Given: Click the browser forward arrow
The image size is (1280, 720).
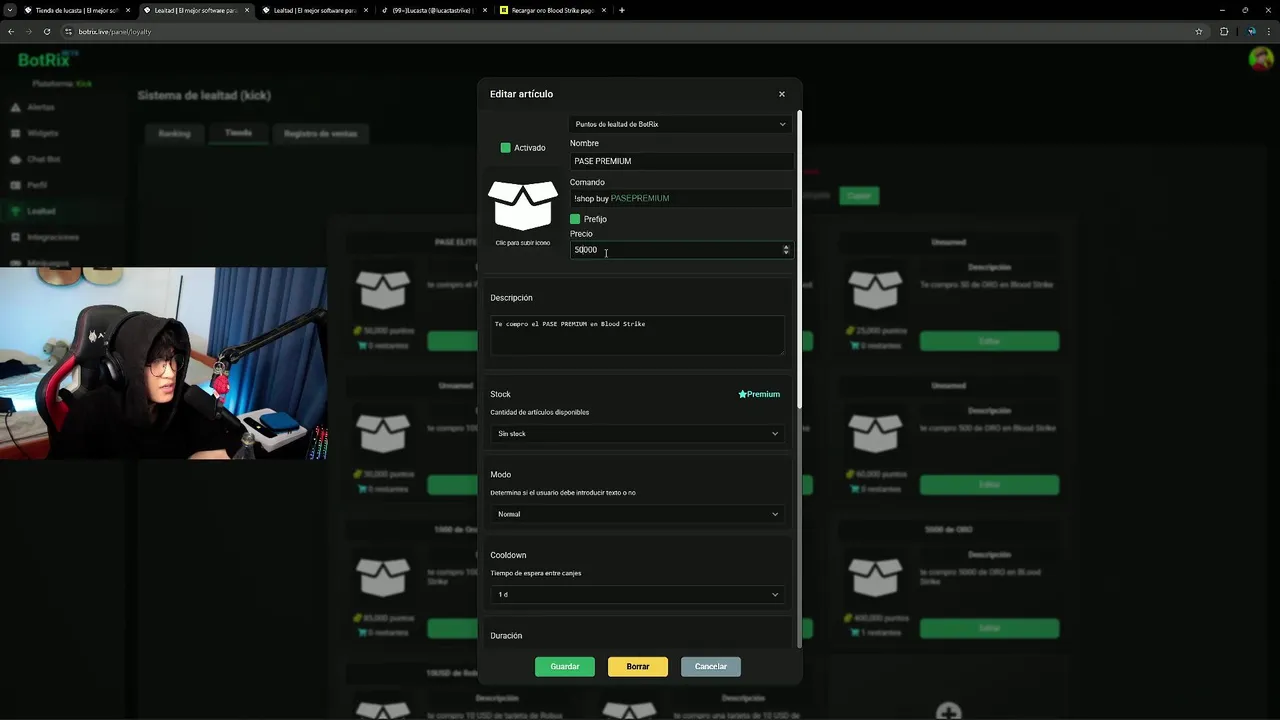Looking at the screenshot, I should 29,31.
